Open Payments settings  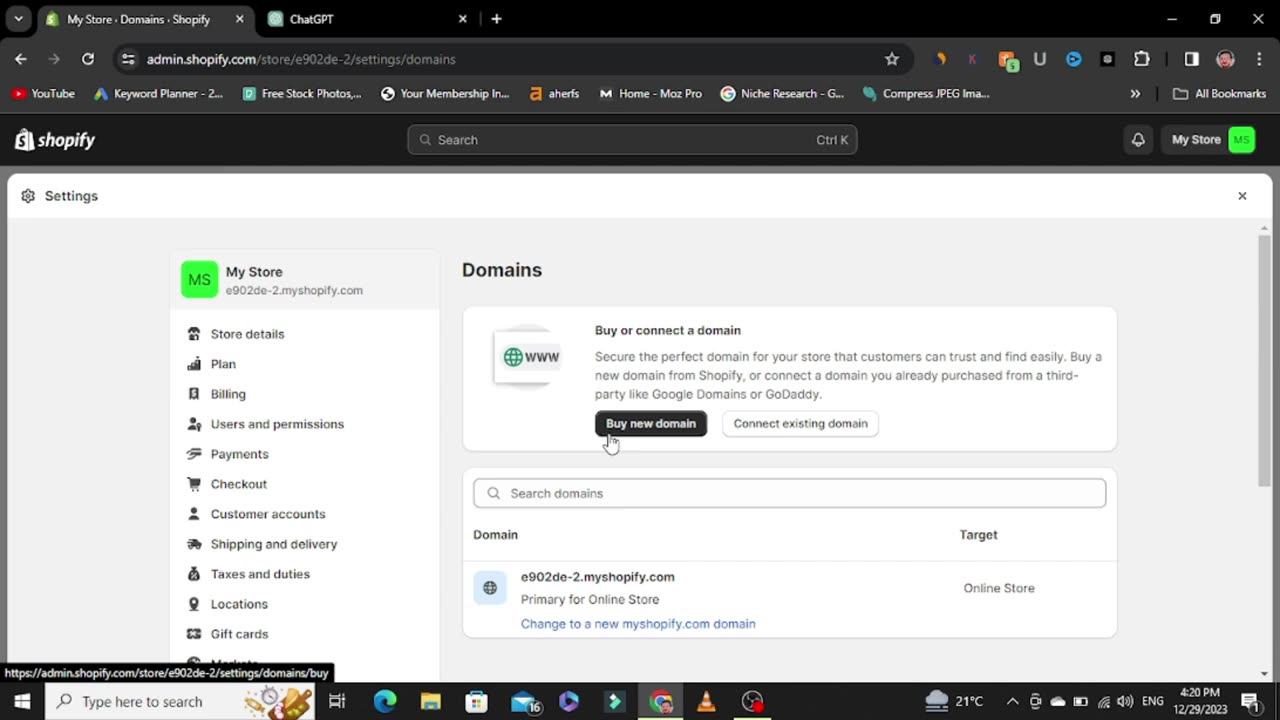[239, 454]
